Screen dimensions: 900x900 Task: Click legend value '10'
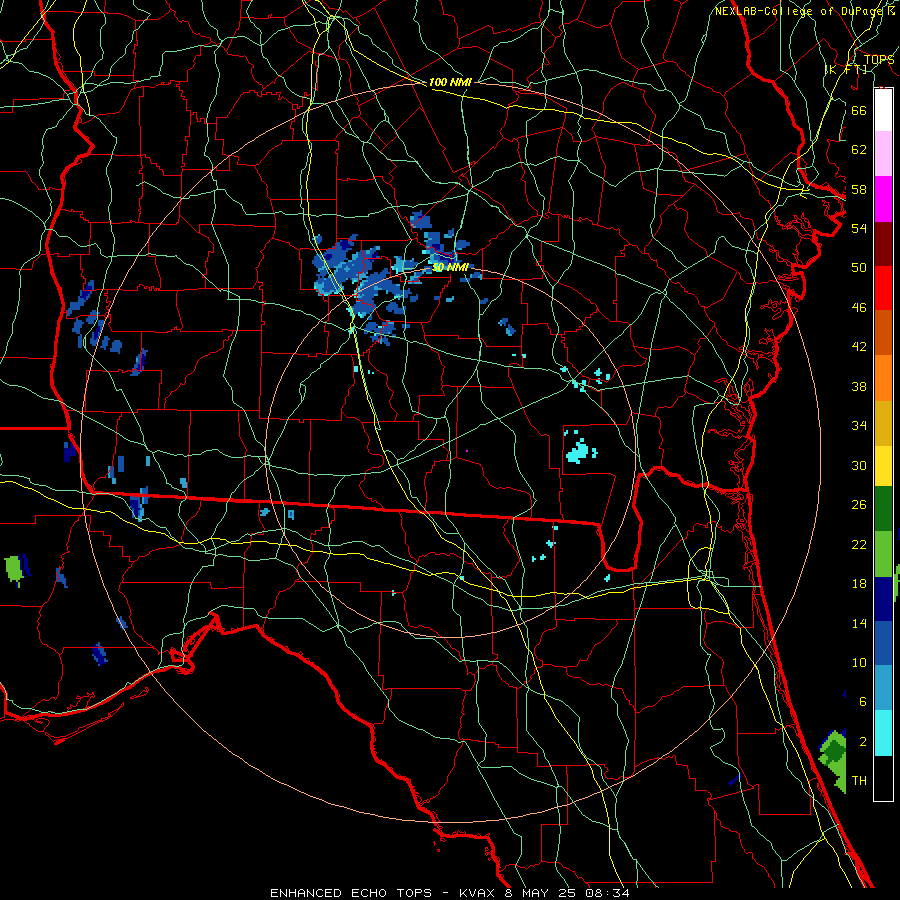[x=859, y=662]
